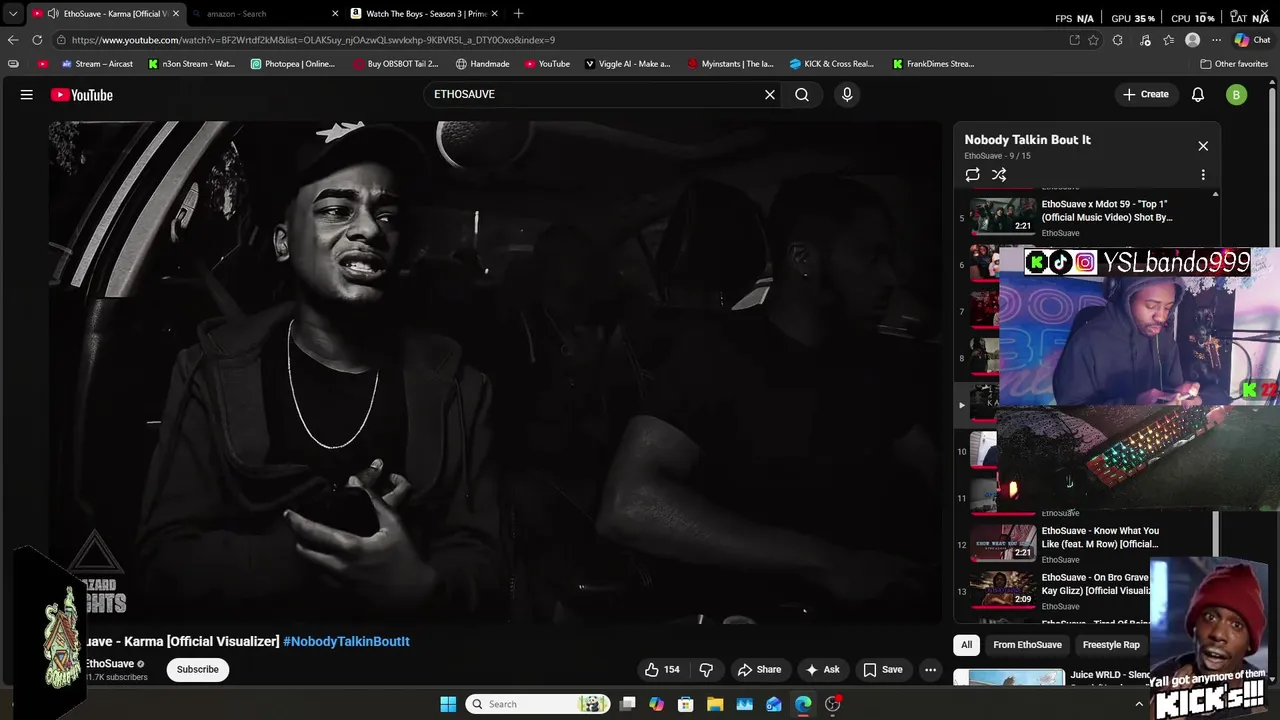Open the Handmade bookmark
Image resolution: width=1280 pixels, height=720 pixels.
482,64
